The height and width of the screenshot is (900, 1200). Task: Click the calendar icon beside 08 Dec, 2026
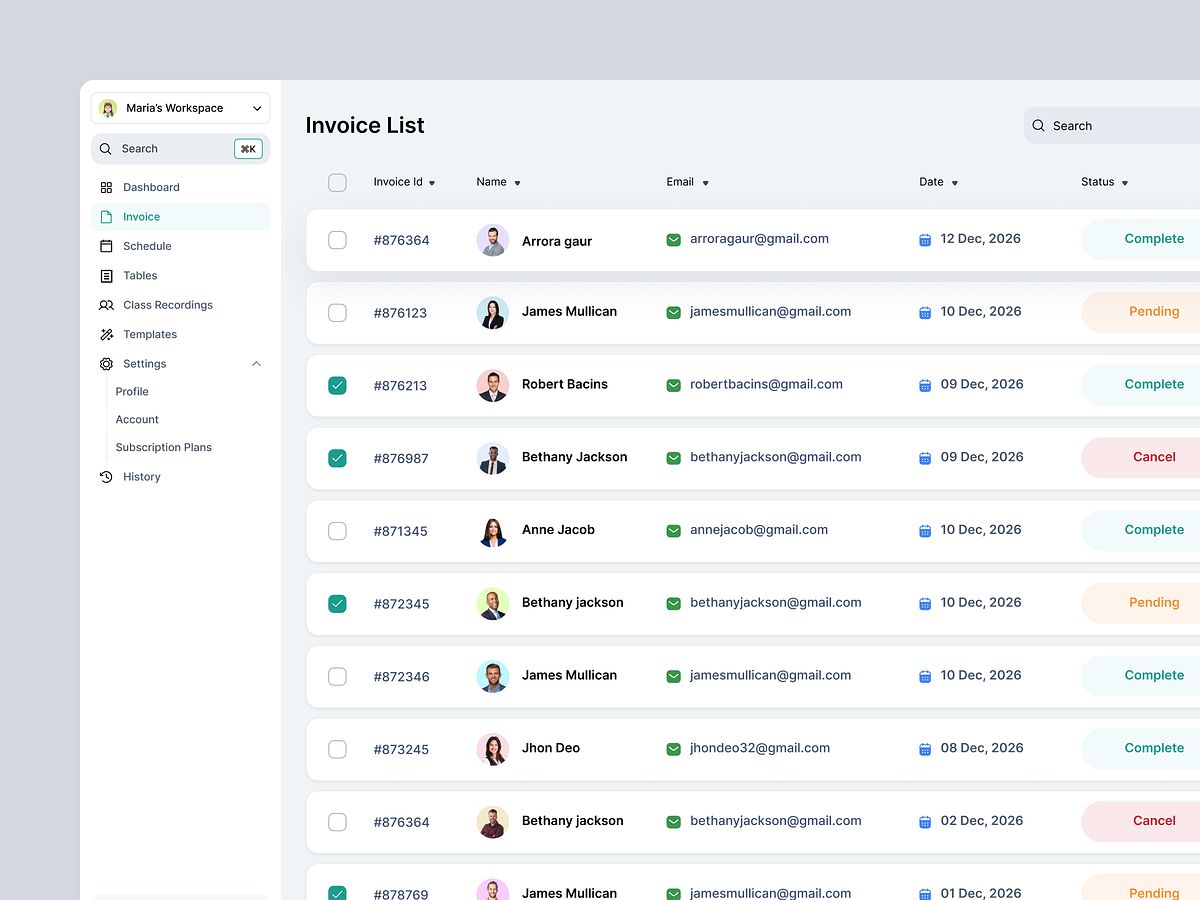[x=925, y=749]
